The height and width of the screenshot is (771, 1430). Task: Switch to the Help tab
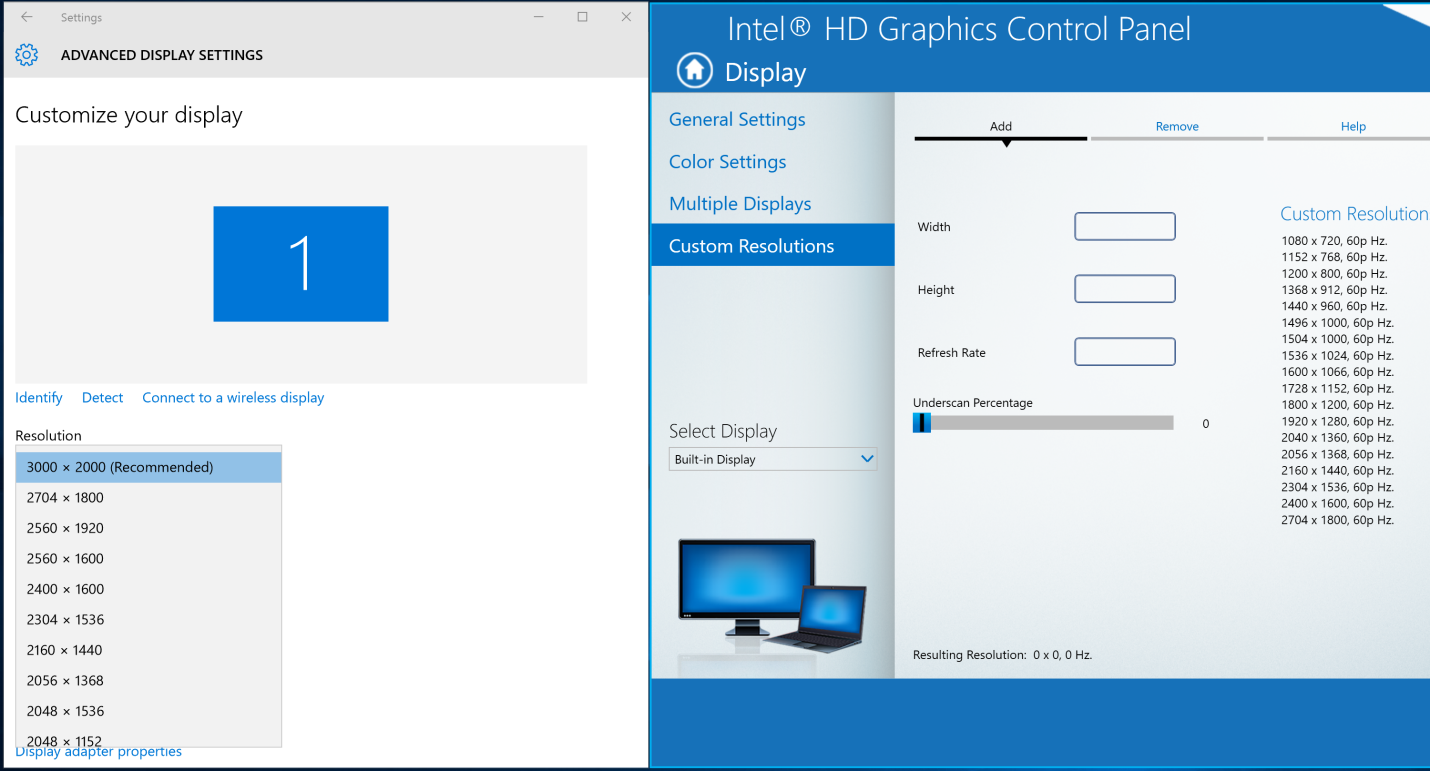click(1352, 126)
